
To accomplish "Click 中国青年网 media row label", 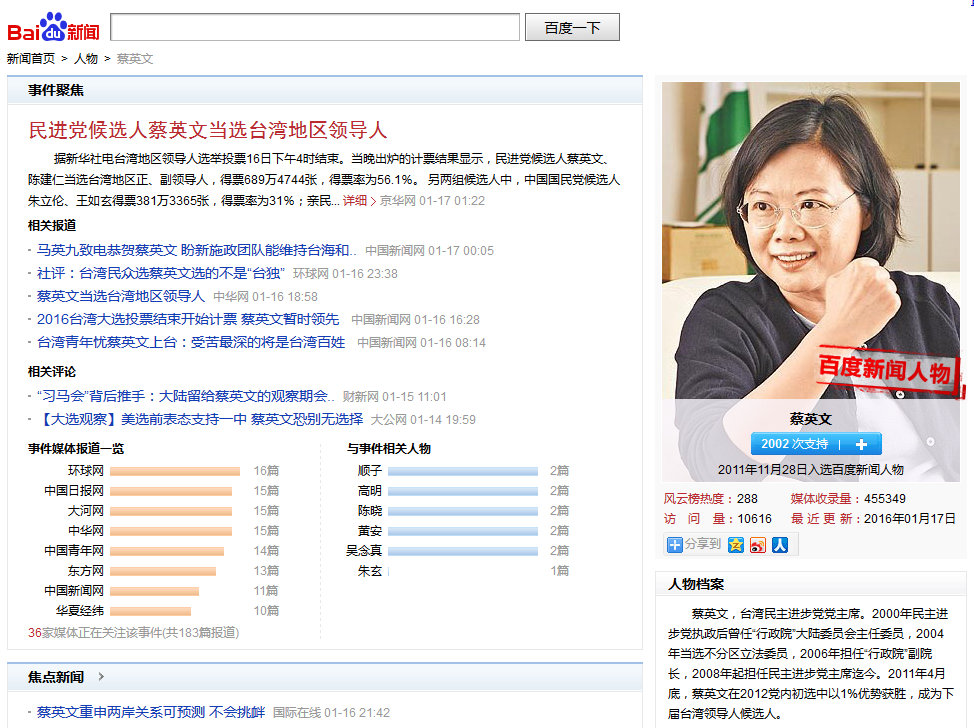I will [x=74, y=550].
